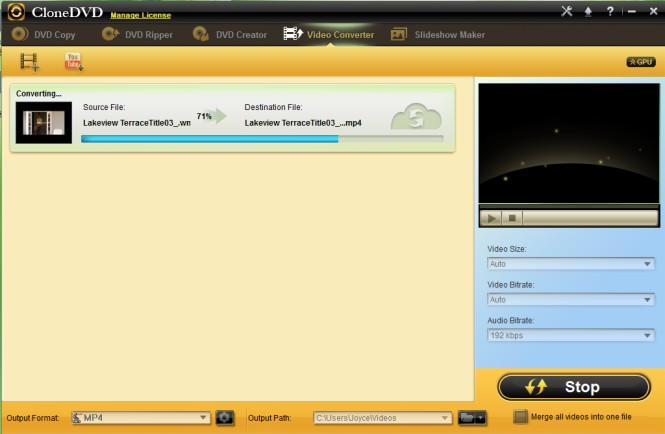The width and height of the screenshot is (665, 434).
Task: Select the Video Converter tab
Action: 329,35
